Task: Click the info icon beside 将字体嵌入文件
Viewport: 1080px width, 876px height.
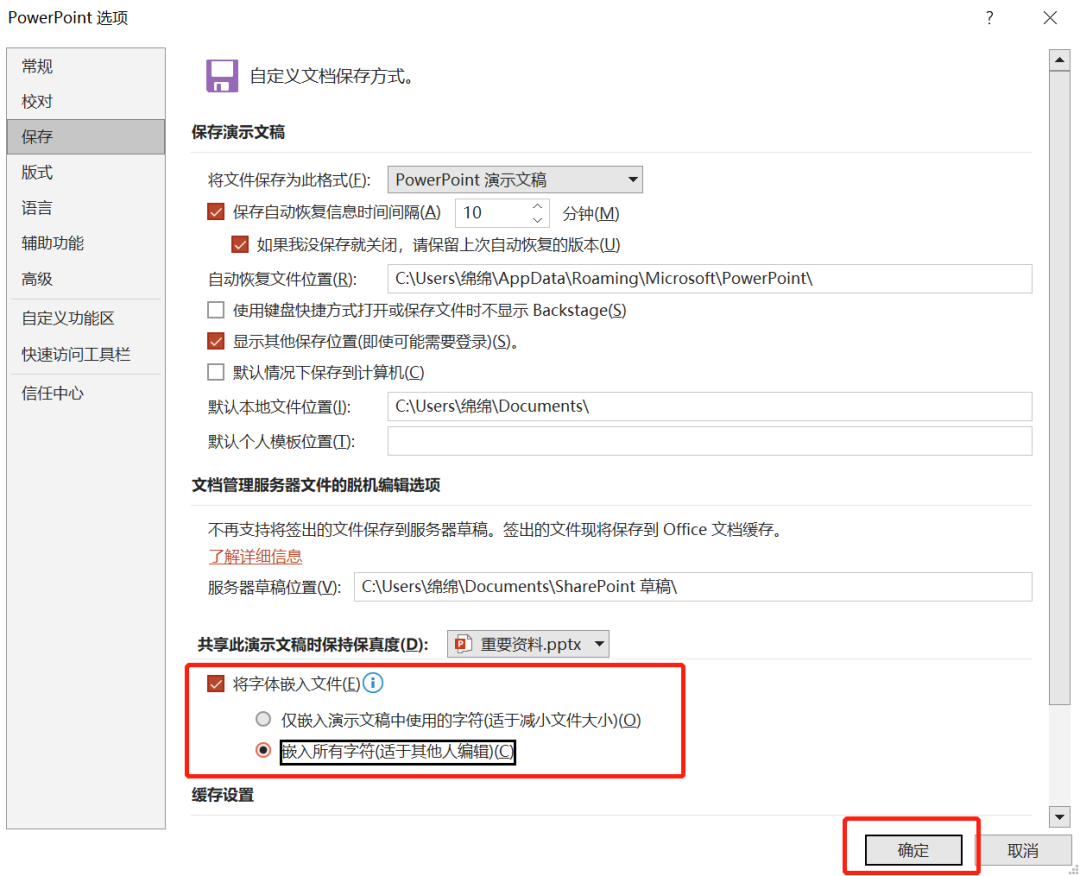Action: 373,683
